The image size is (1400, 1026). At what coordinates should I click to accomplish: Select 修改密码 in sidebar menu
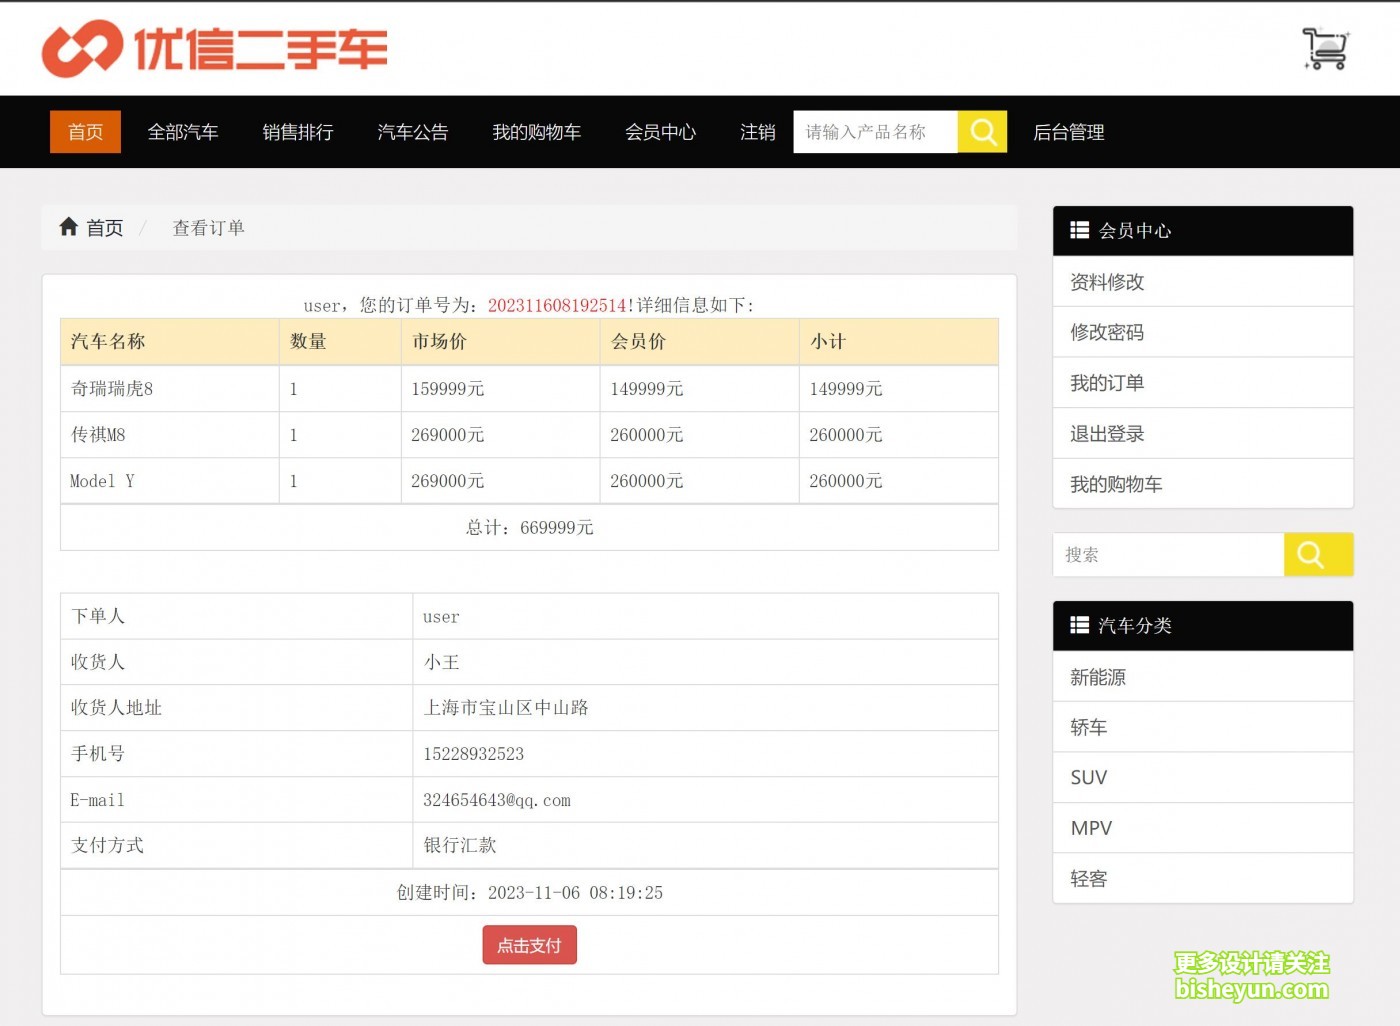click(1107, 332)
